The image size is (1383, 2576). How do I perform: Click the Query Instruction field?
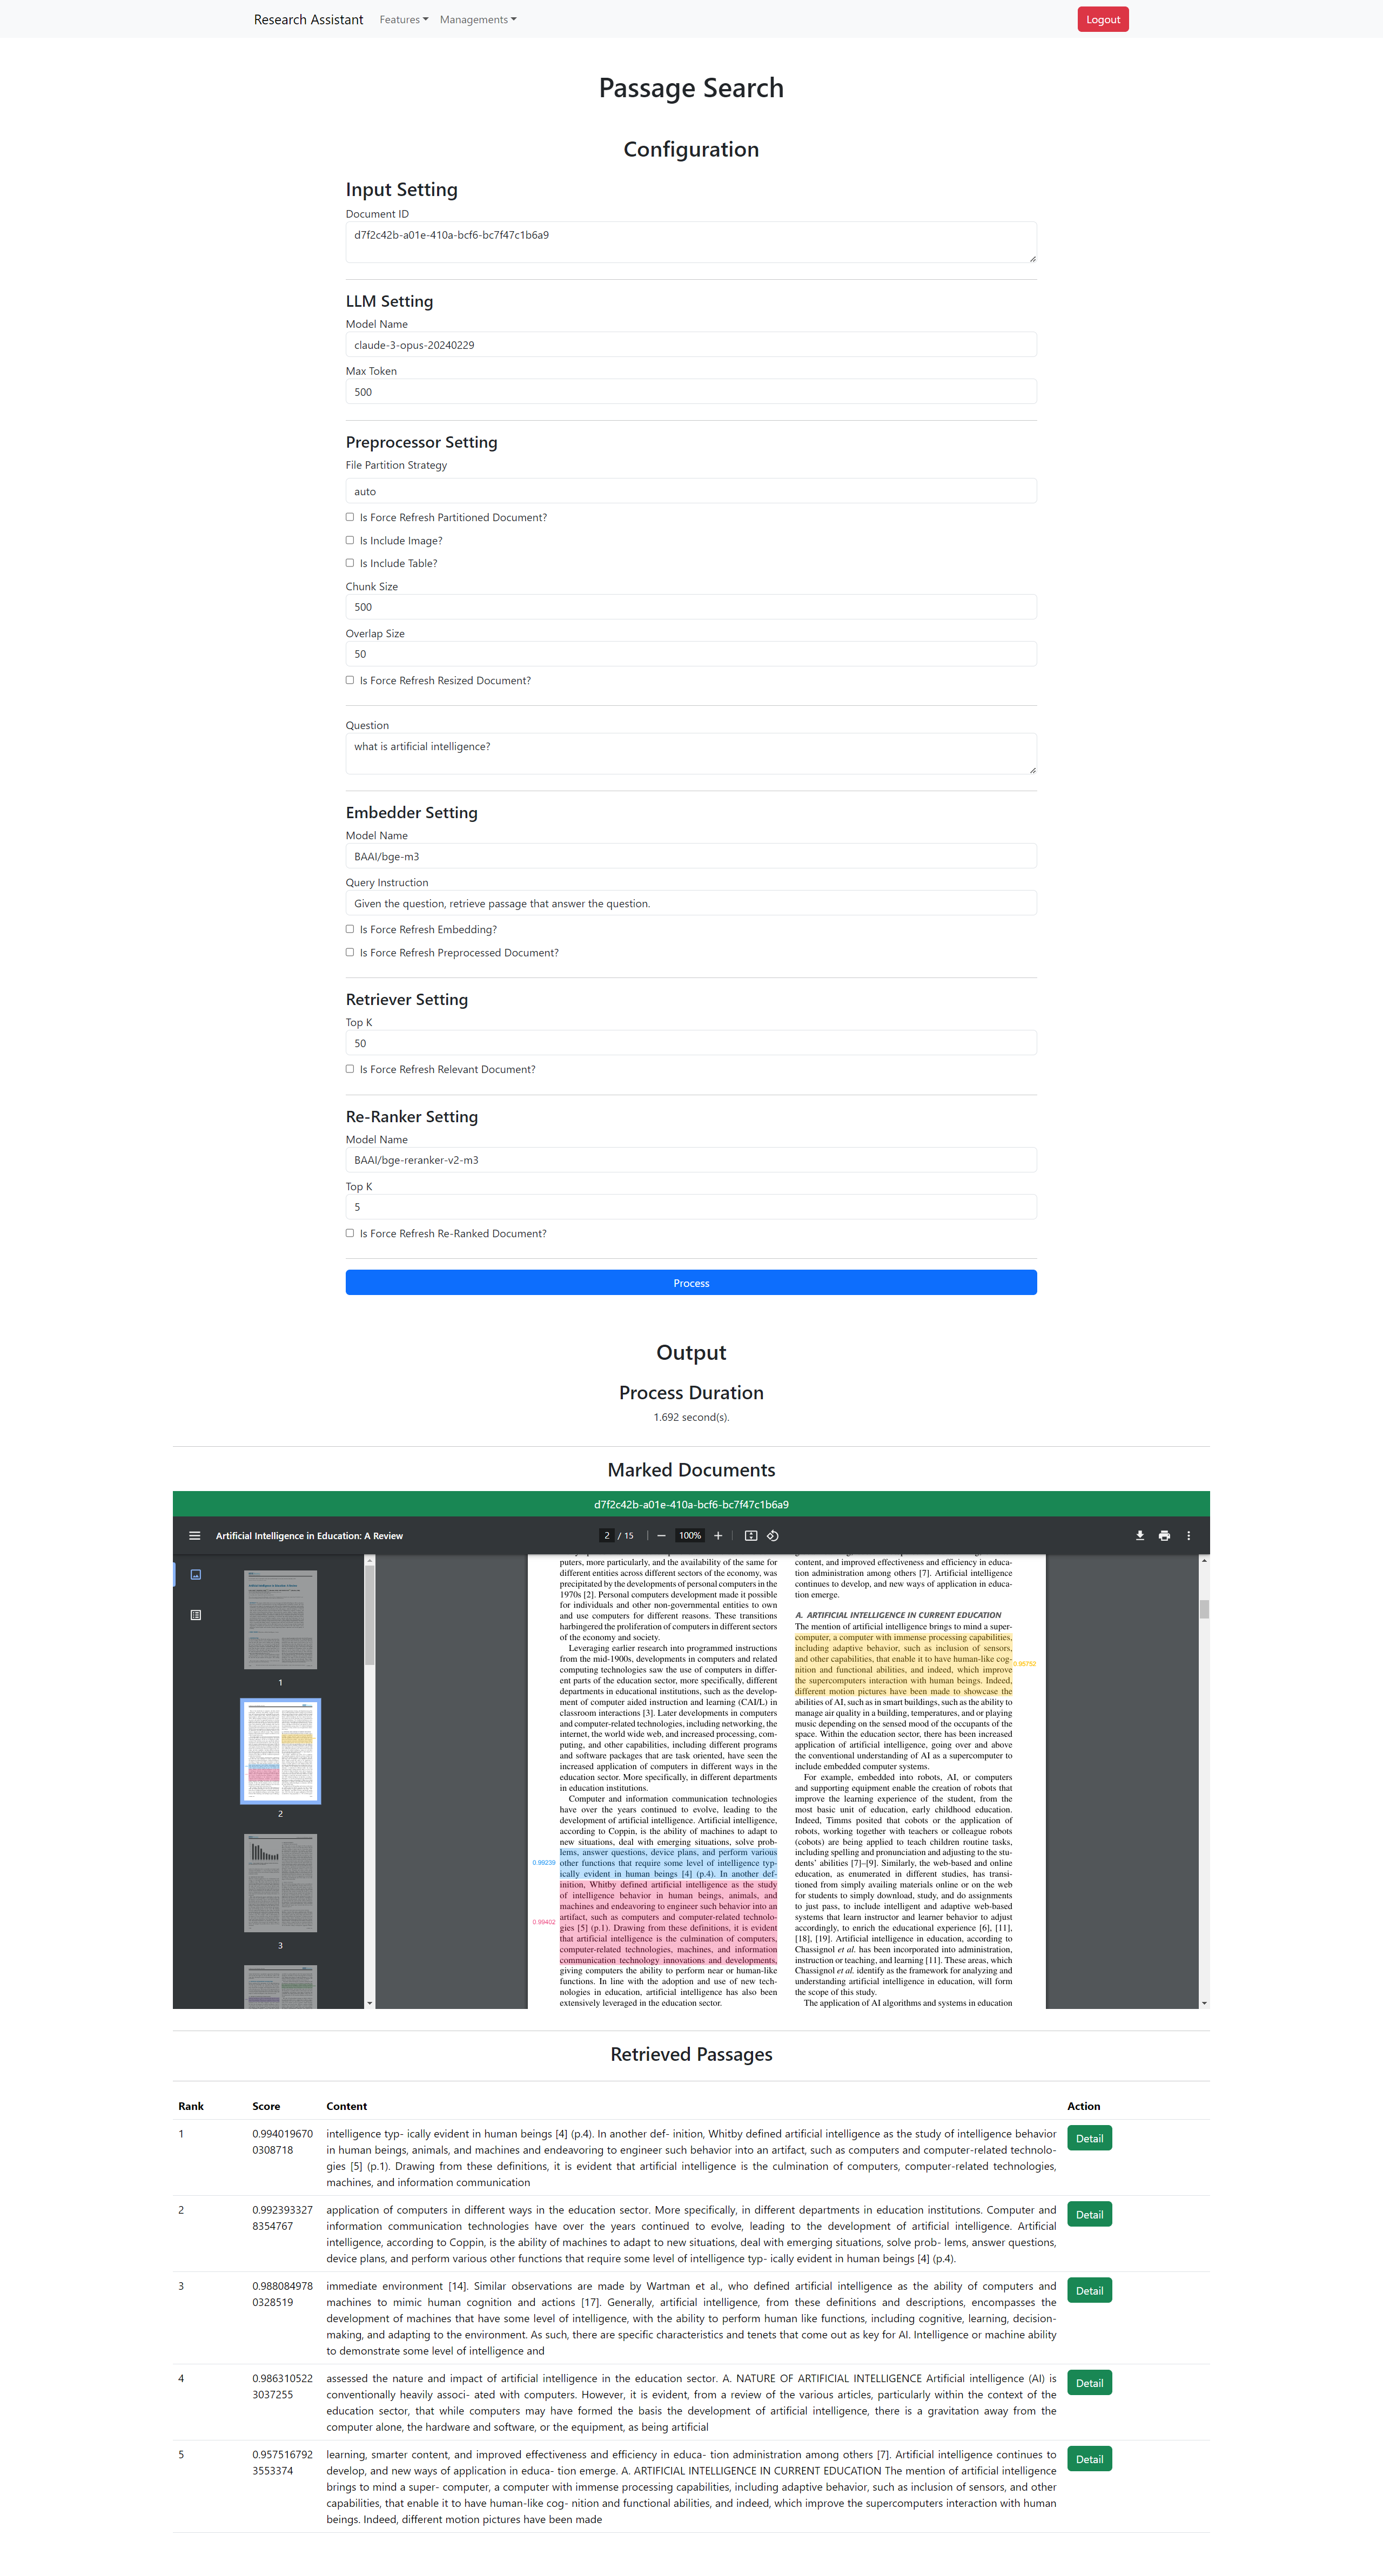pos(691,903)
